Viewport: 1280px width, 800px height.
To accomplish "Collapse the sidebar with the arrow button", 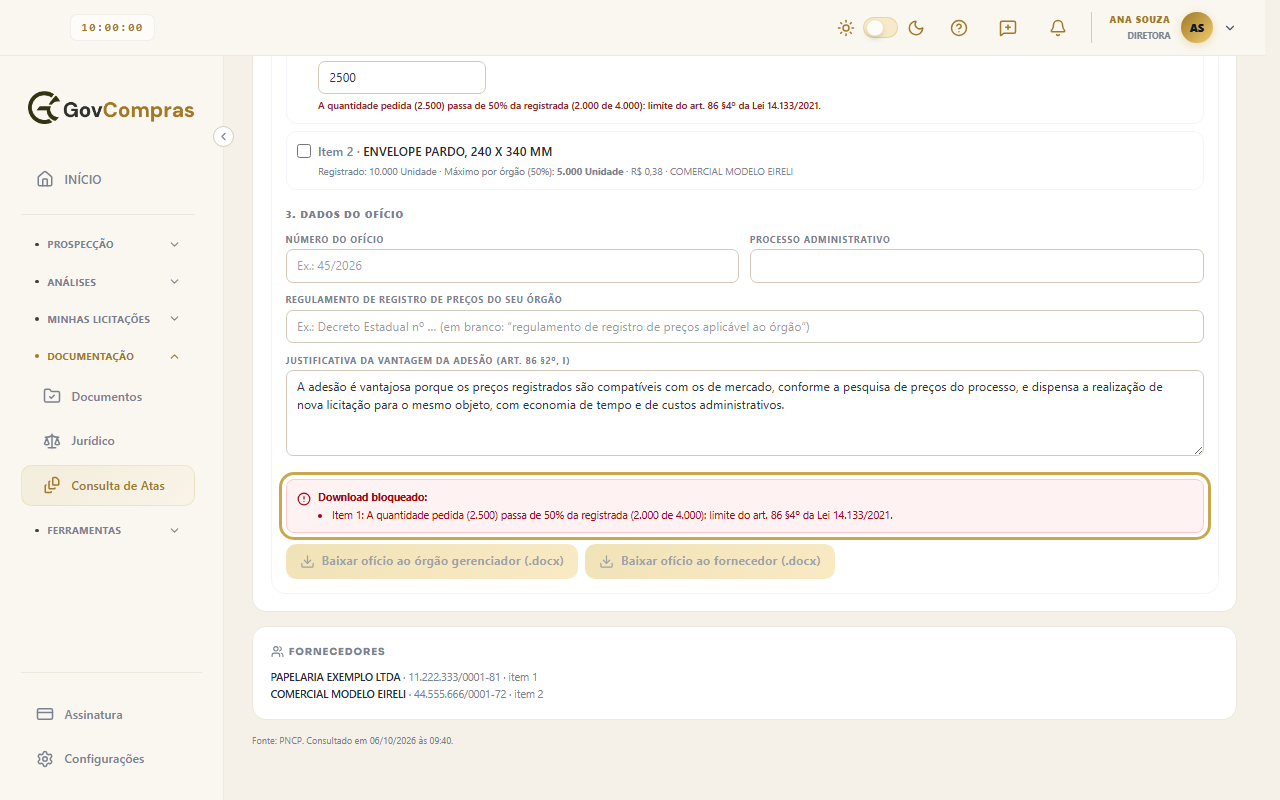I will [224, 136].
